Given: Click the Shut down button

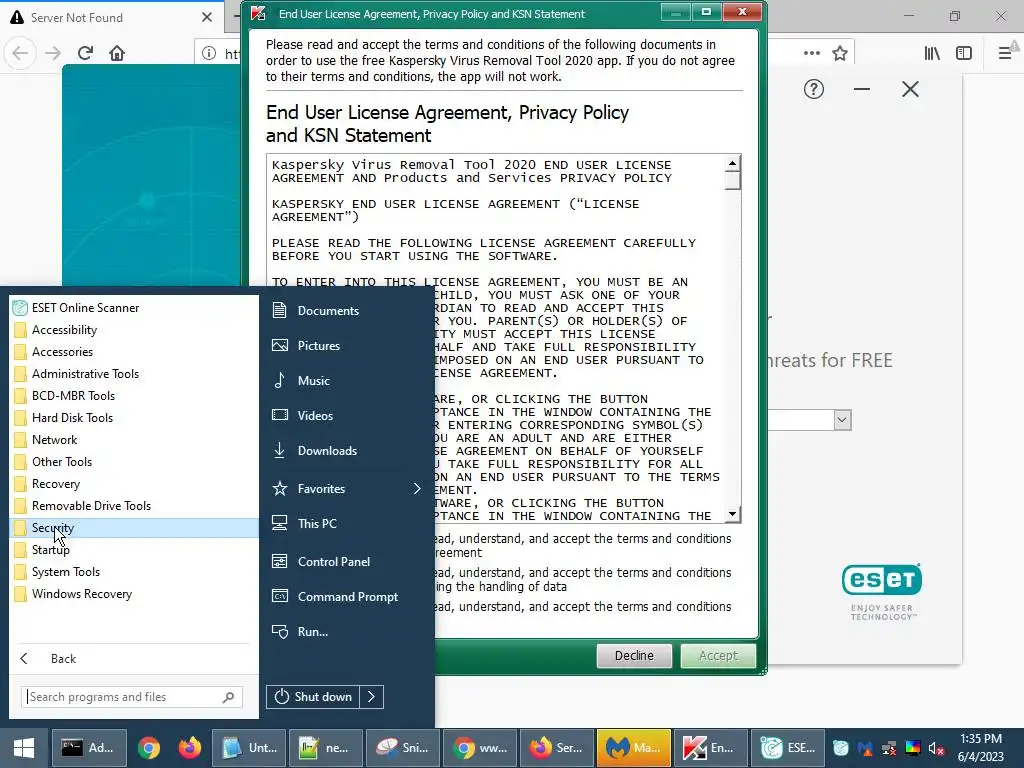Looking at the screenshot, I should point(313,697).
